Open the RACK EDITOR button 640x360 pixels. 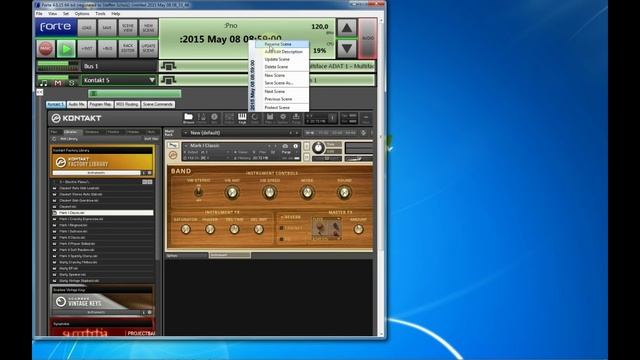pyautogui.click(x=128, y=49)
